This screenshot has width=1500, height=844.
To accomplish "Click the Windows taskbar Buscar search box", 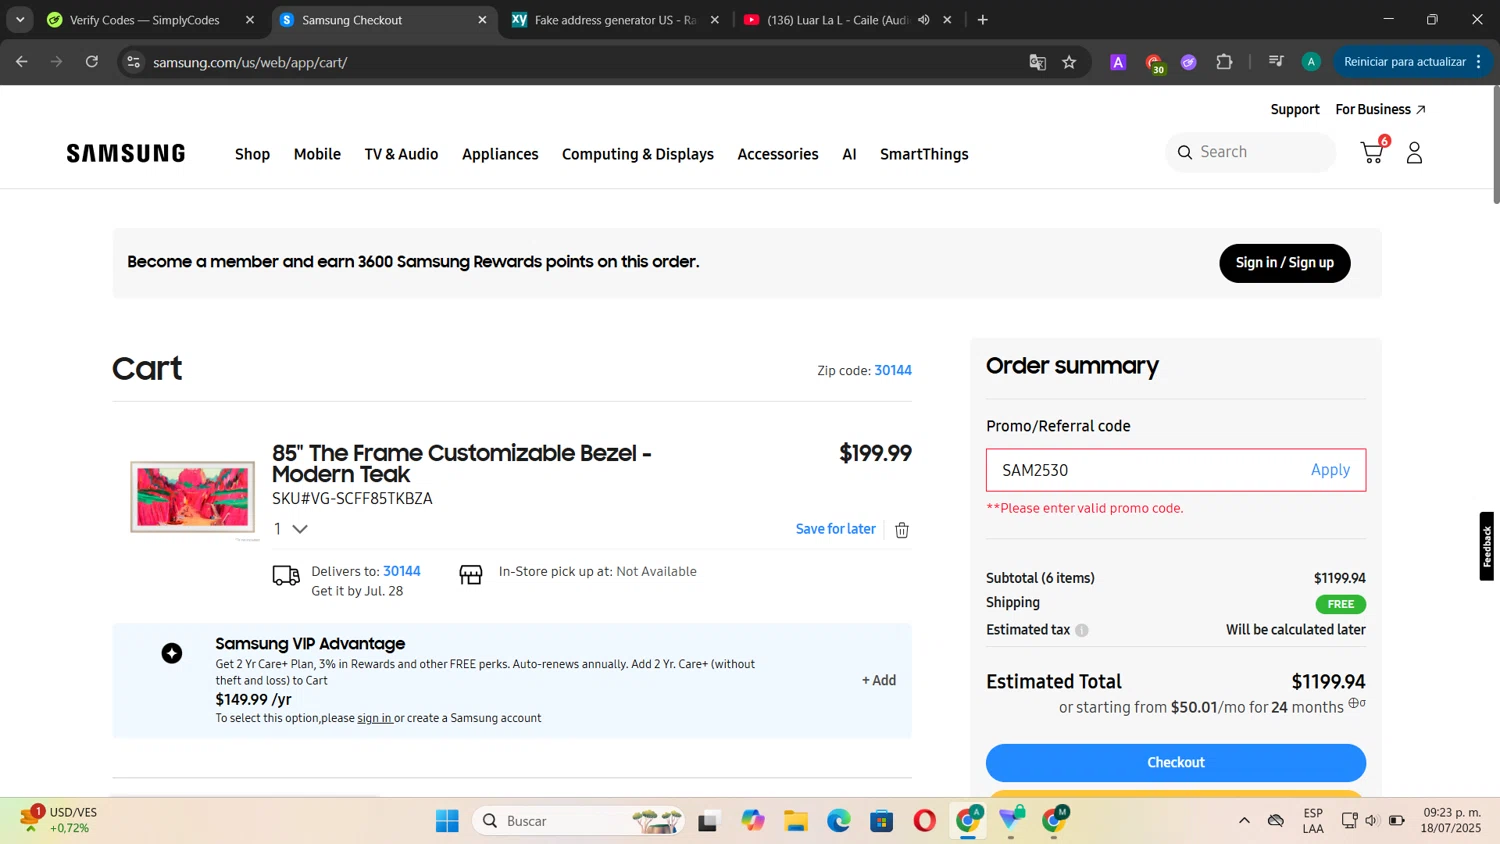I will [578, 821].
